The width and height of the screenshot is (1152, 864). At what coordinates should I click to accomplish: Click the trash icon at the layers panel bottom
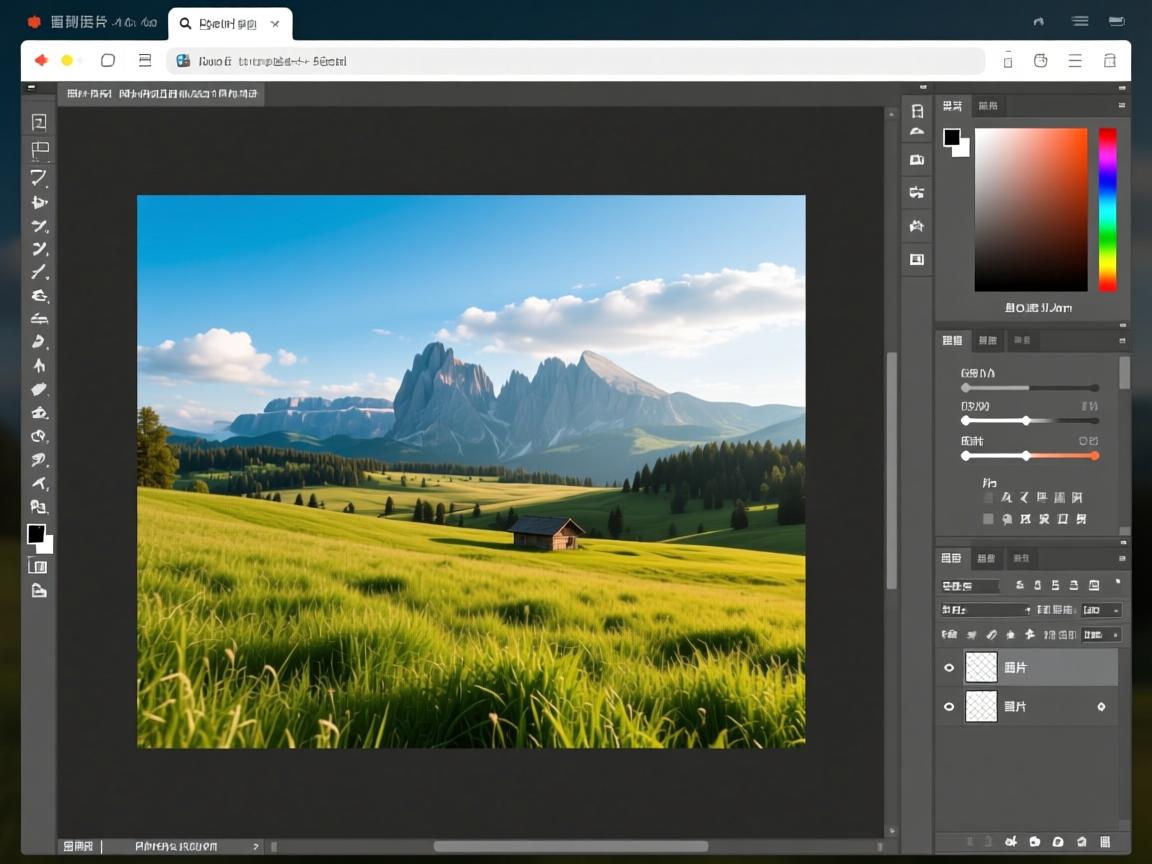(x=1105, y=842)
